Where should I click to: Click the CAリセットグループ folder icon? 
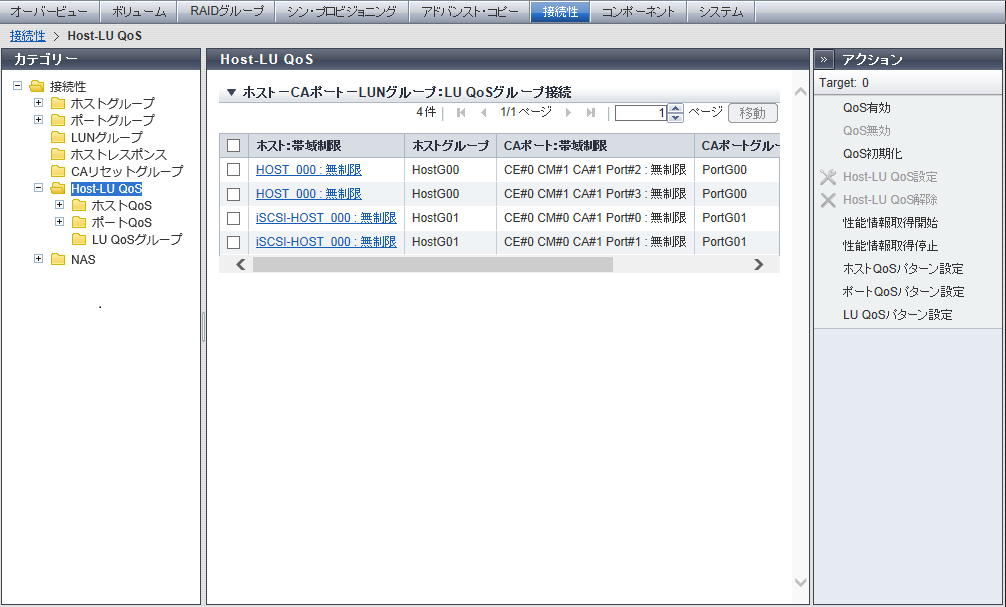coord(58,171)
